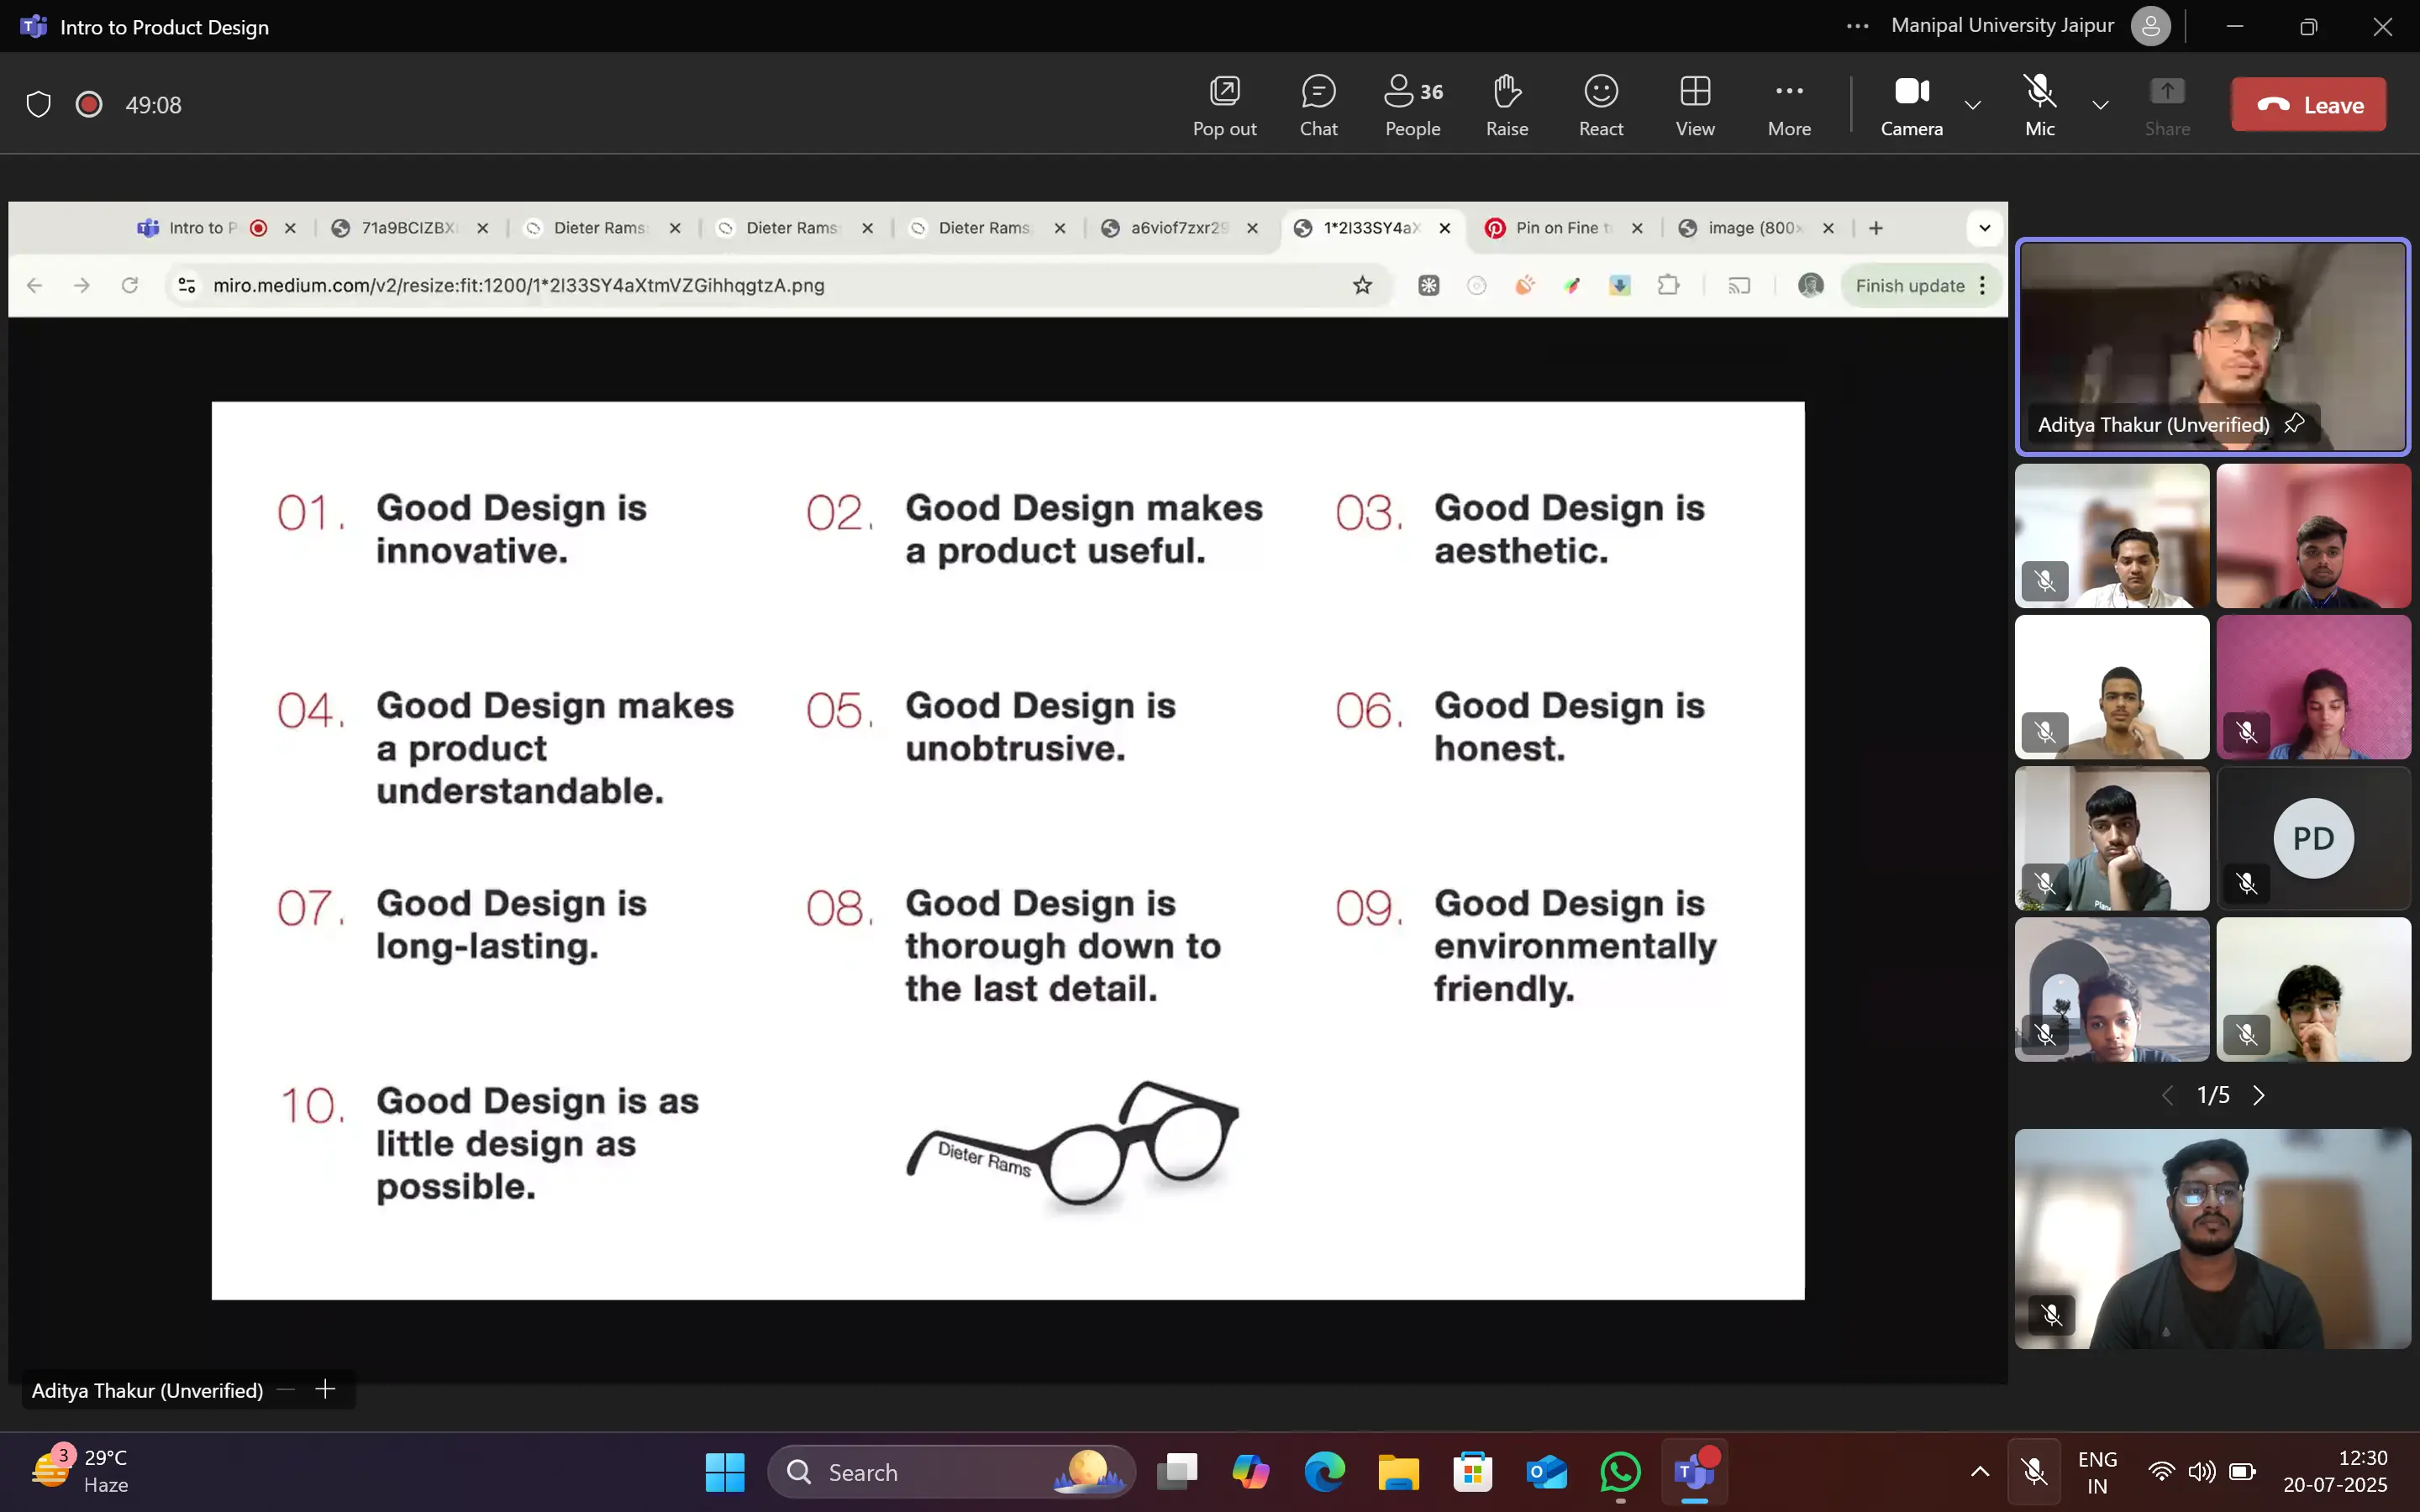Open the microphone options chevron
2420x1512 pixels.
pos(2099,106)
